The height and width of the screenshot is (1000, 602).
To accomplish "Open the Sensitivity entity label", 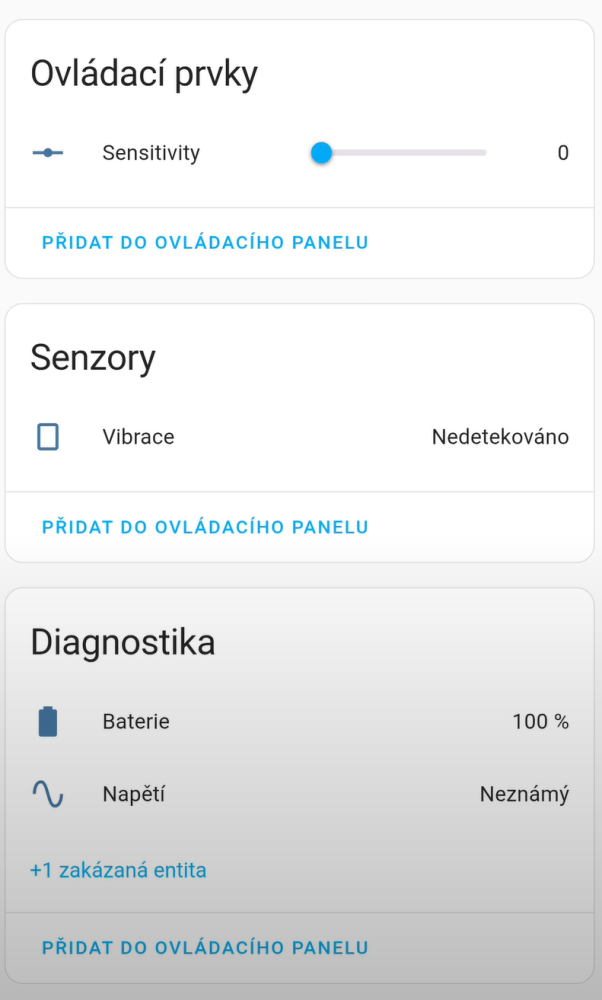I will [151, 153].
